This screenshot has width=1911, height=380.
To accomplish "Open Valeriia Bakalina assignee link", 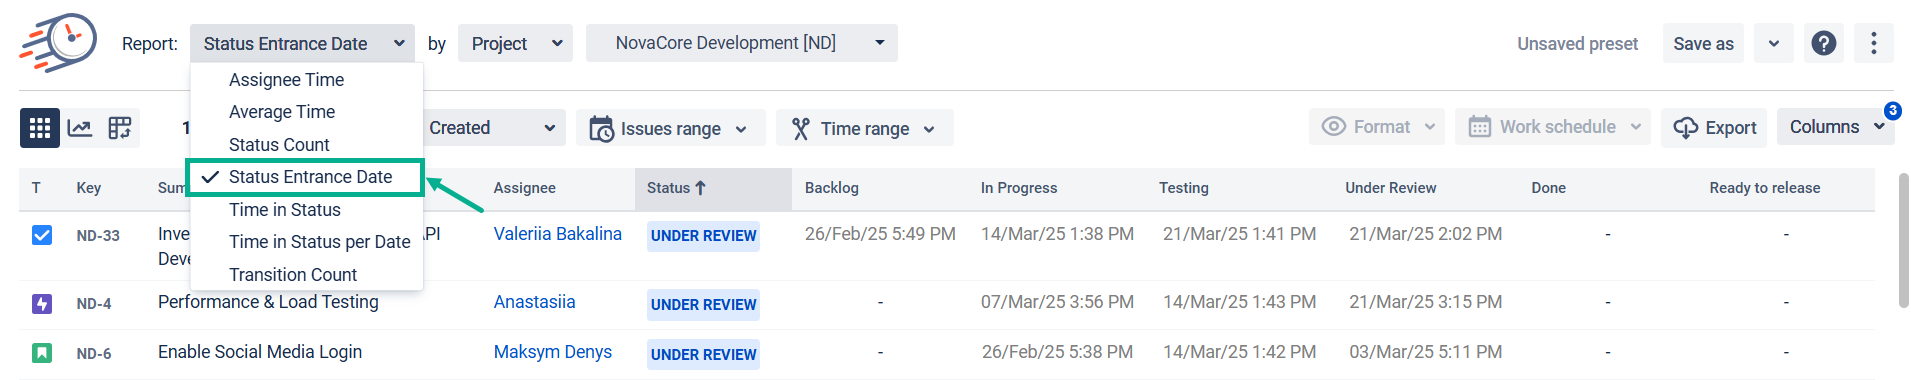I will [x=557, y=234].
